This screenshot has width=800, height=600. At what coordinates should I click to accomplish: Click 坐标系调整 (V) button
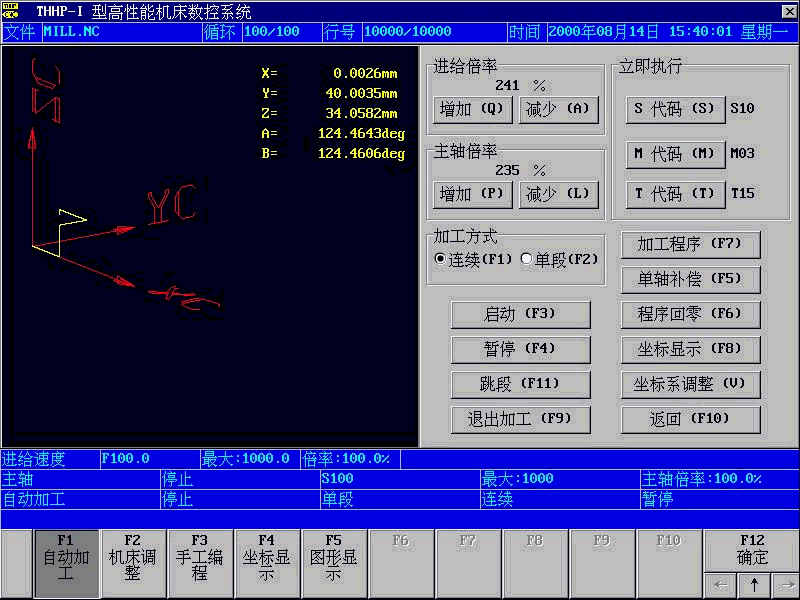coord(691,385)
